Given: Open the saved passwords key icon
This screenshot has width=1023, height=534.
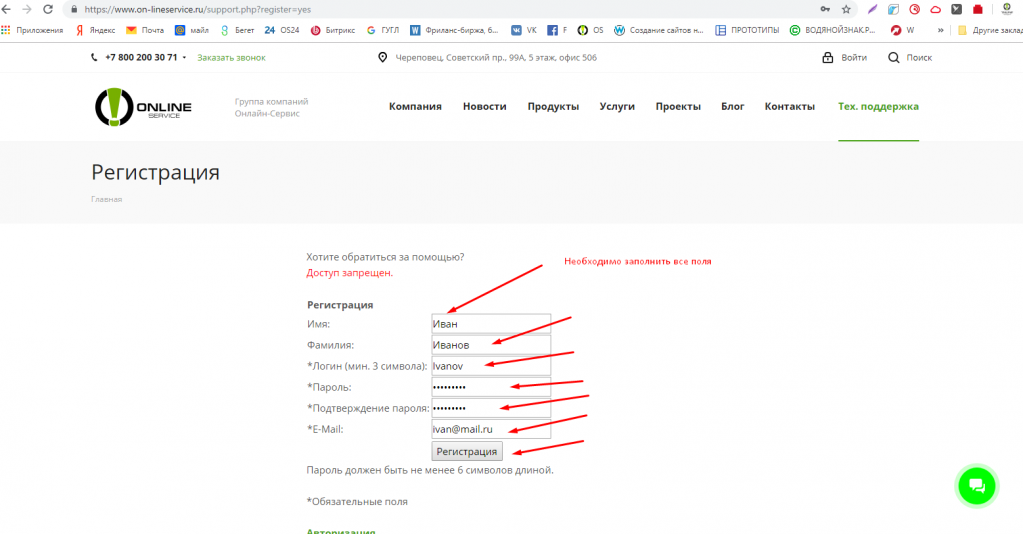Looking at the screenshot, I should tap(825, 9).
